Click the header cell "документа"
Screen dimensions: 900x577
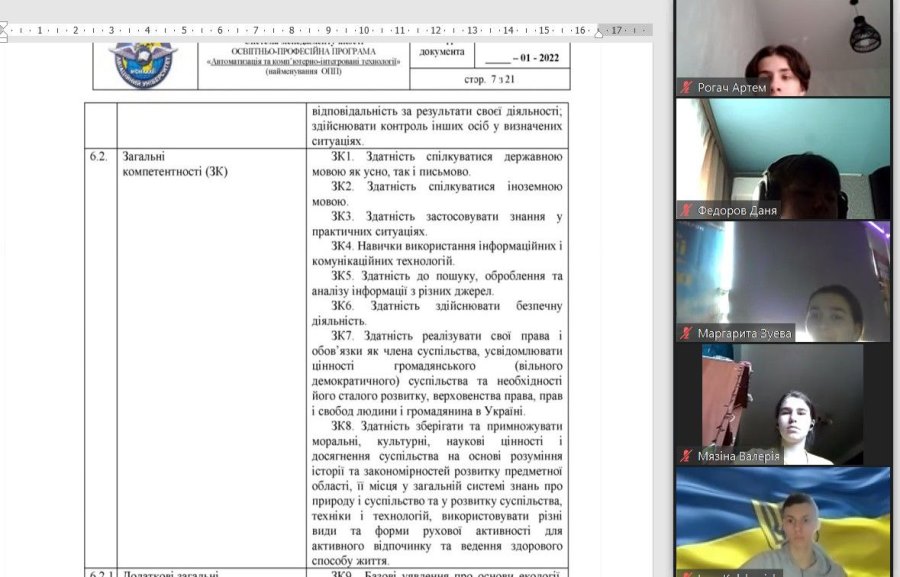[x=441, y=52]
